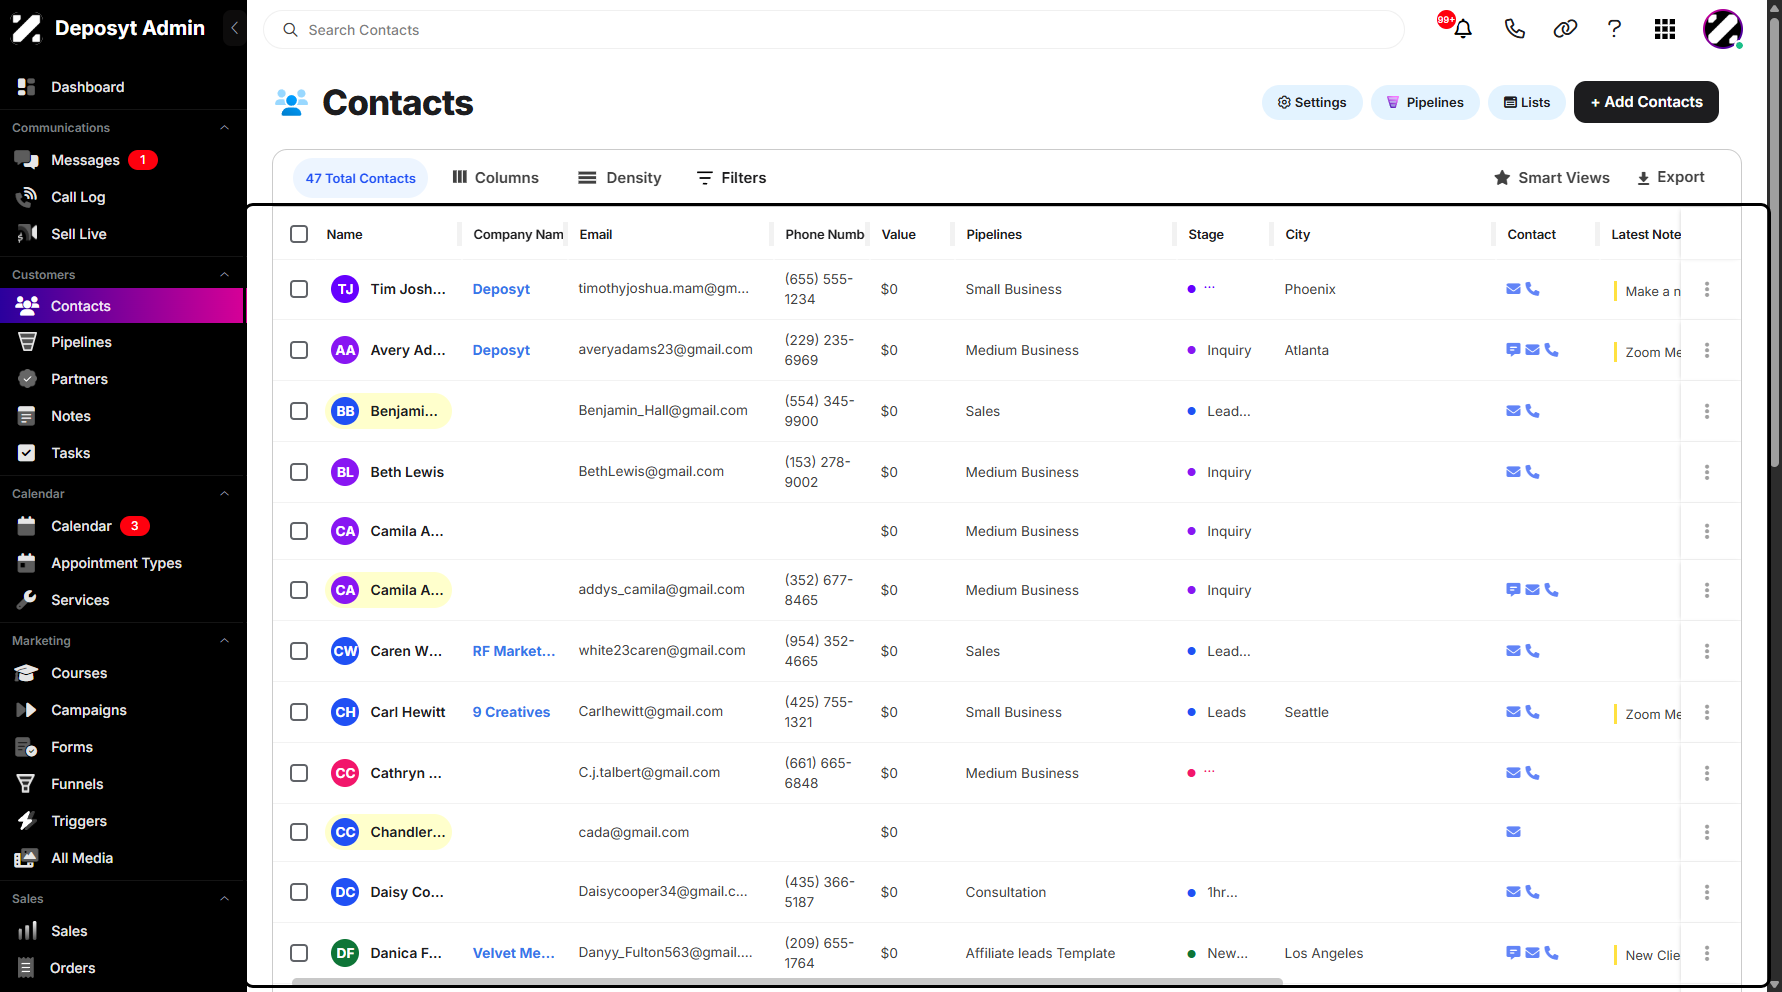Check the Caren W row checkbox
Screen dimensions: 1782x992
click(x=299, y=651)
